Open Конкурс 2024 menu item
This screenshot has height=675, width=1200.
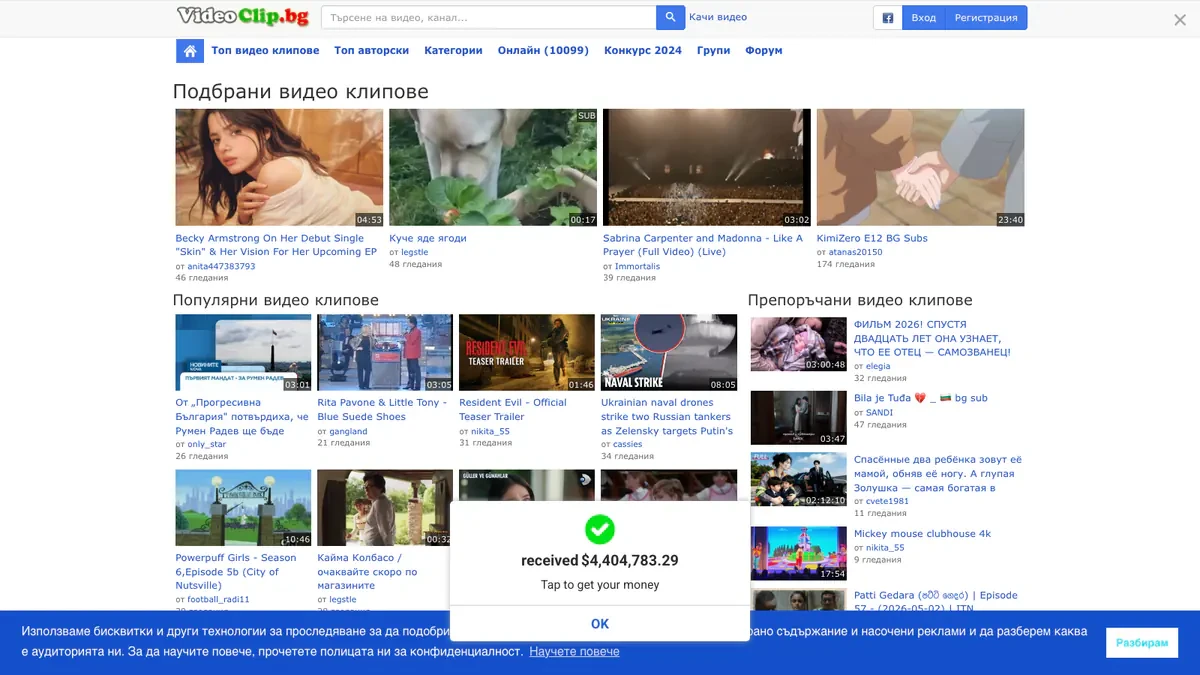tap(643, 50)
